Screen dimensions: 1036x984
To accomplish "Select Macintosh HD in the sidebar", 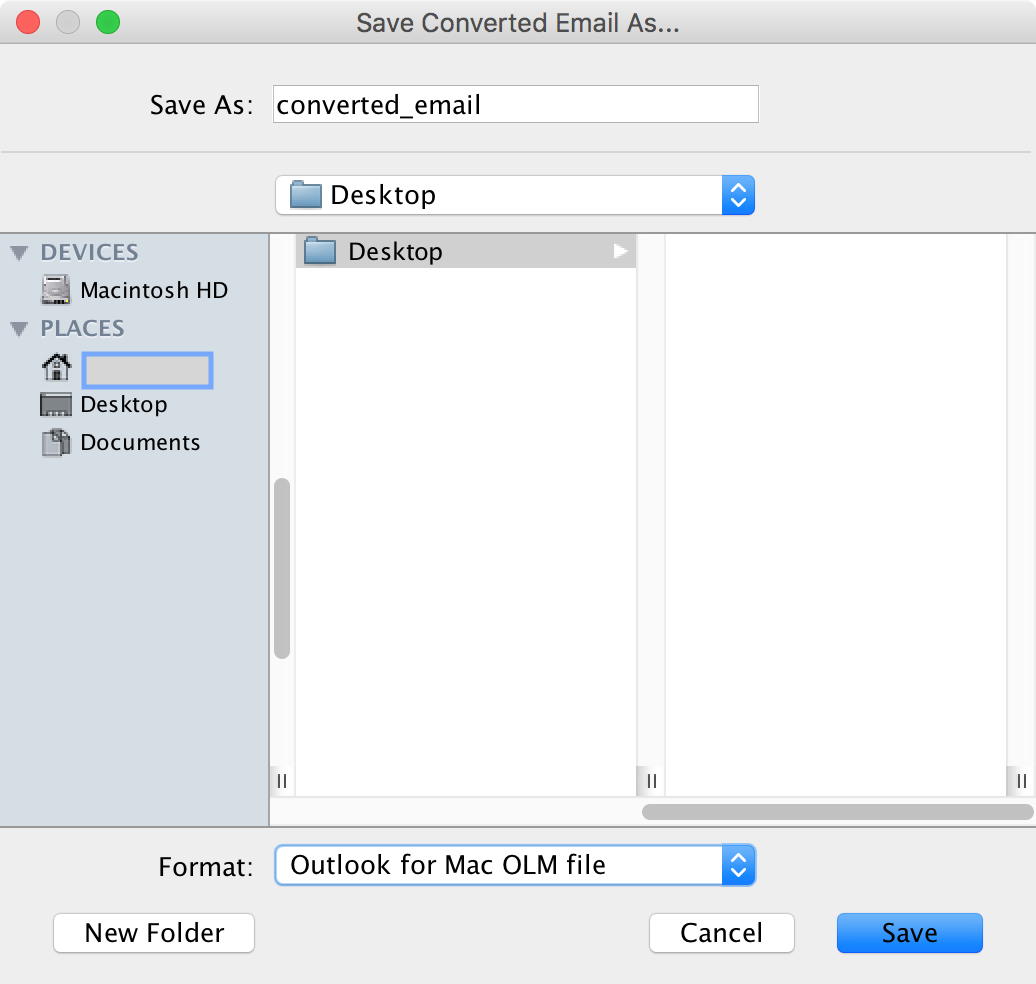I will tap(154, 290).
